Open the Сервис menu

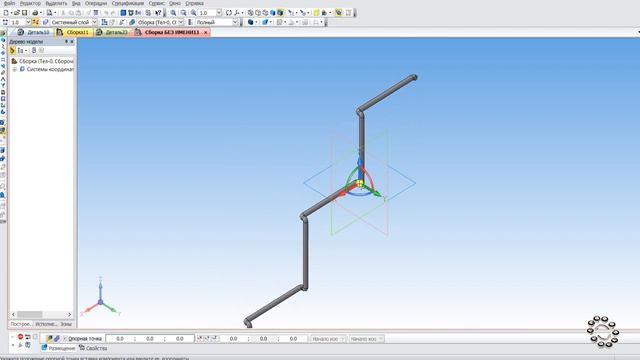tap(157, 3)
